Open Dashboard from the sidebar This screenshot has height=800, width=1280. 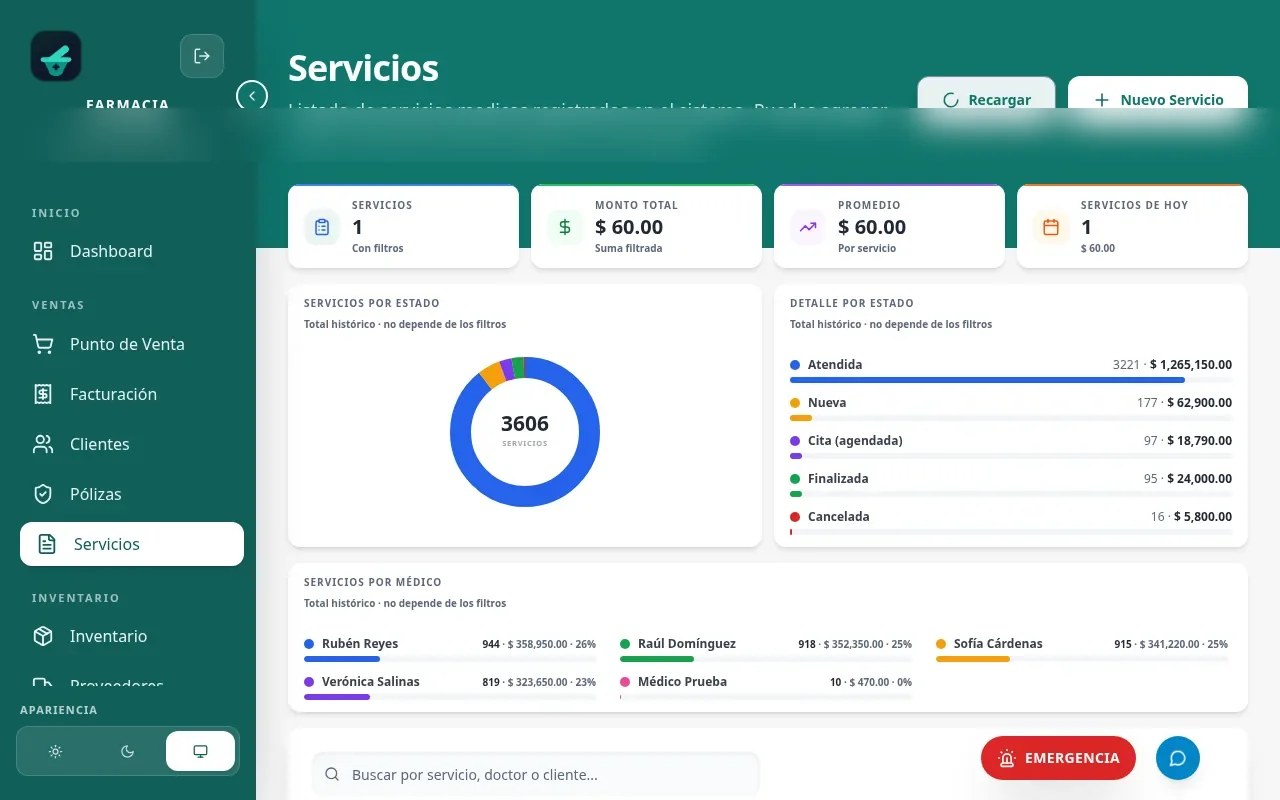(x=132, y=251)
